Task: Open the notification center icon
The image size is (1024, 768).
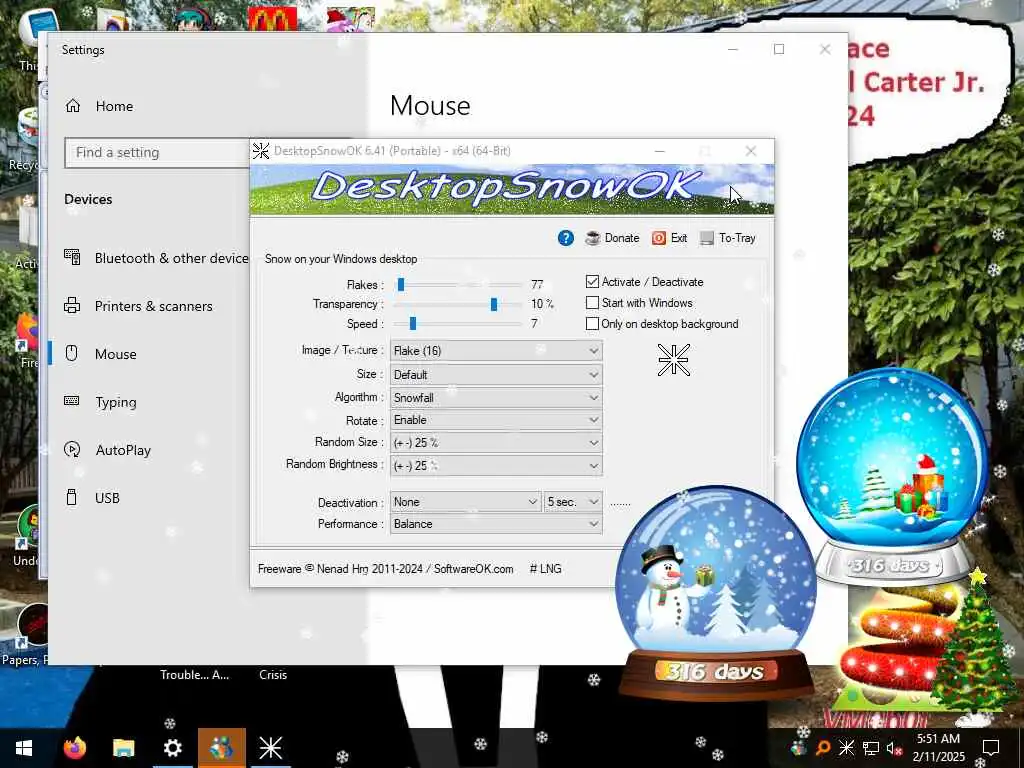Action: pyautogui.click(x=991, y=748)
